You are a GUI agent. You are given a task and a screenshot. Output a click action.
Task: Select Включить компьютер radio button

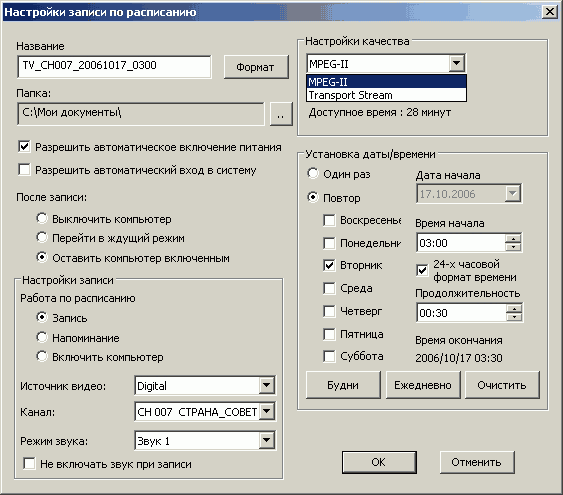(42, 356)
